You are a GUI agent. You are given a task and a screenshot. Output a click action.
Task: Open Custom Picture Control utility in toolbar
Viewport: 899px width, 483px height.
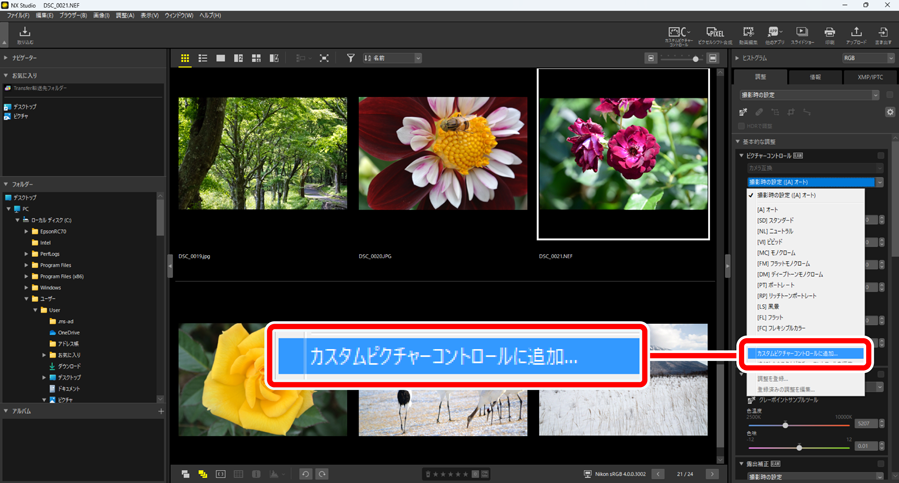tap(679, 35)
